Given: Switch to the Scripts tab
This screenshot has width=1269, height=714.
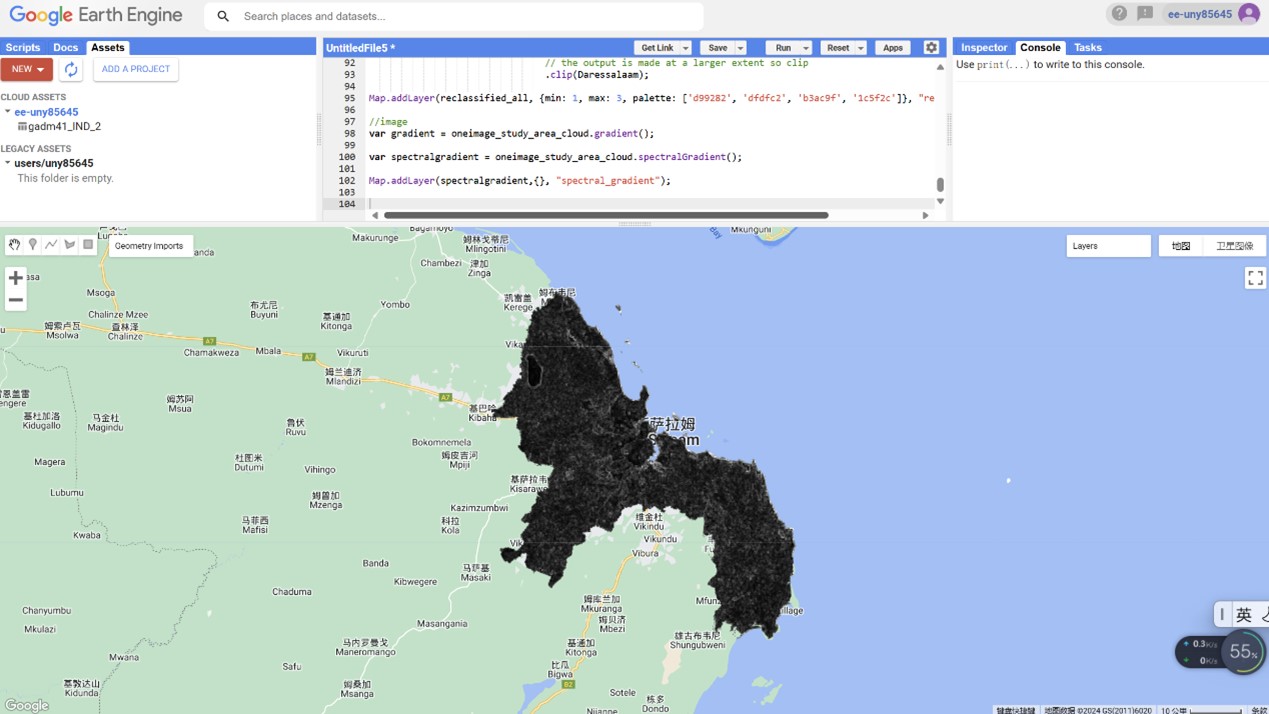Looking at the screenshot, I should click(22, 47).
